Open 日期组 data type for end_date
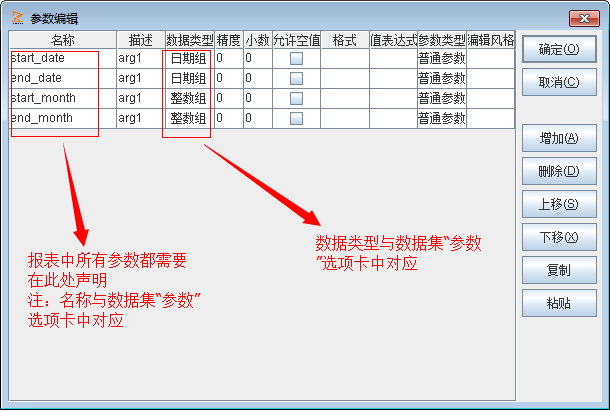 189,78
